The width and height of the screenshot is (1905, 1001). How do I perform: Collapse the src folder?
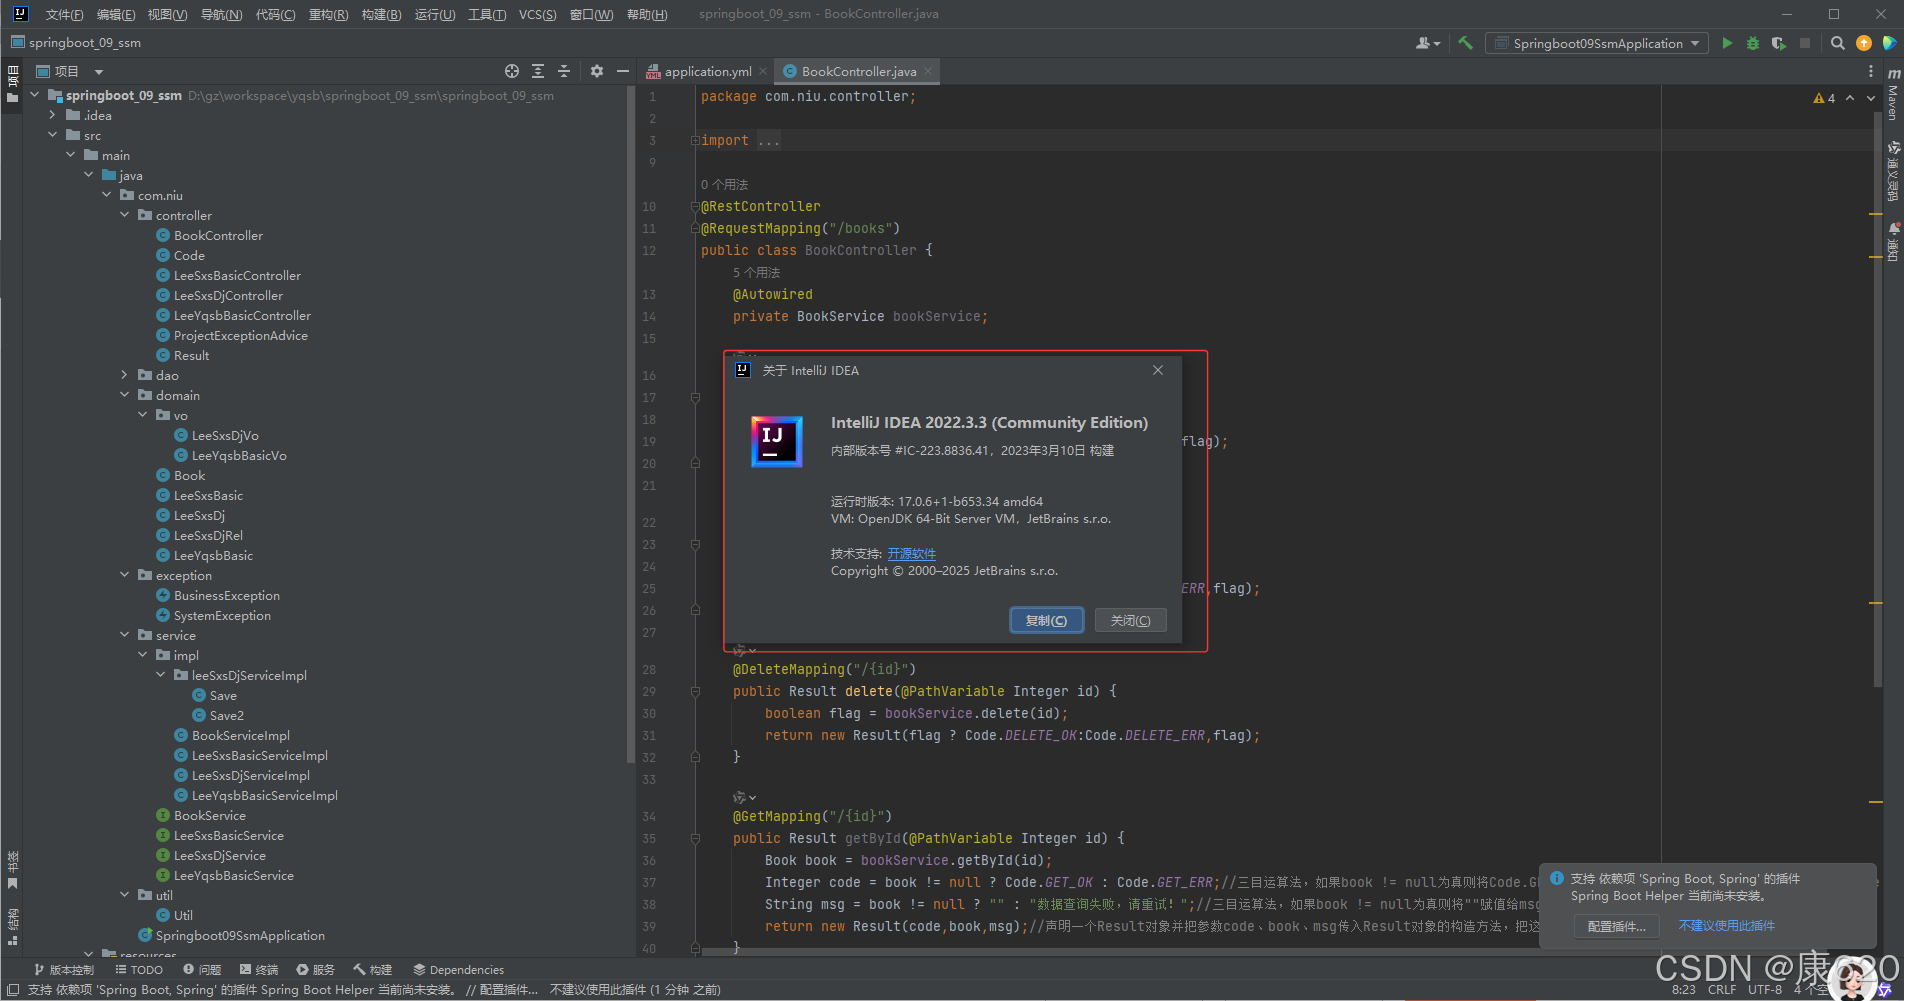click(x=53, y=135)
